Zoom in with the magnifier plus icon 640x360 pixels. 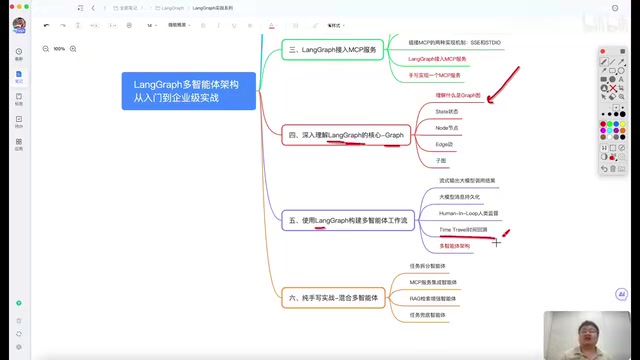[73, 49]
